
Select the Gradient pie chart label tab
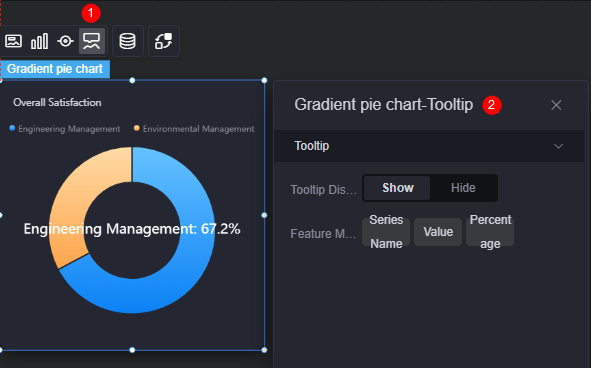55,69
